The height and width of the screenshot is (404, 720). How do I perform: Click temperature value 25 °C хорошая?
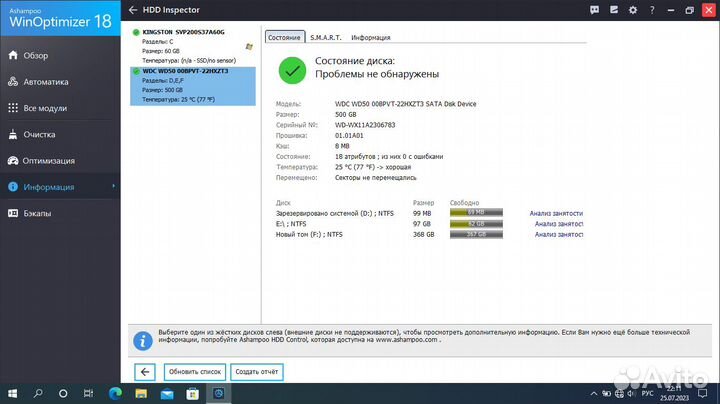click(373, 167)
